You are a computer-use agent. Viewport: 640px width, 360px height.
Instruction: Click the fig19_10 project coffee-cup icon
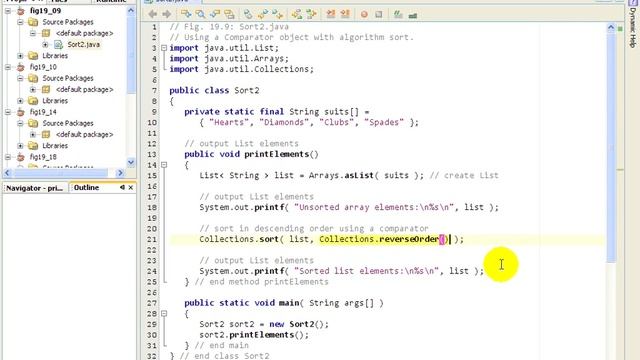[20, 67]
